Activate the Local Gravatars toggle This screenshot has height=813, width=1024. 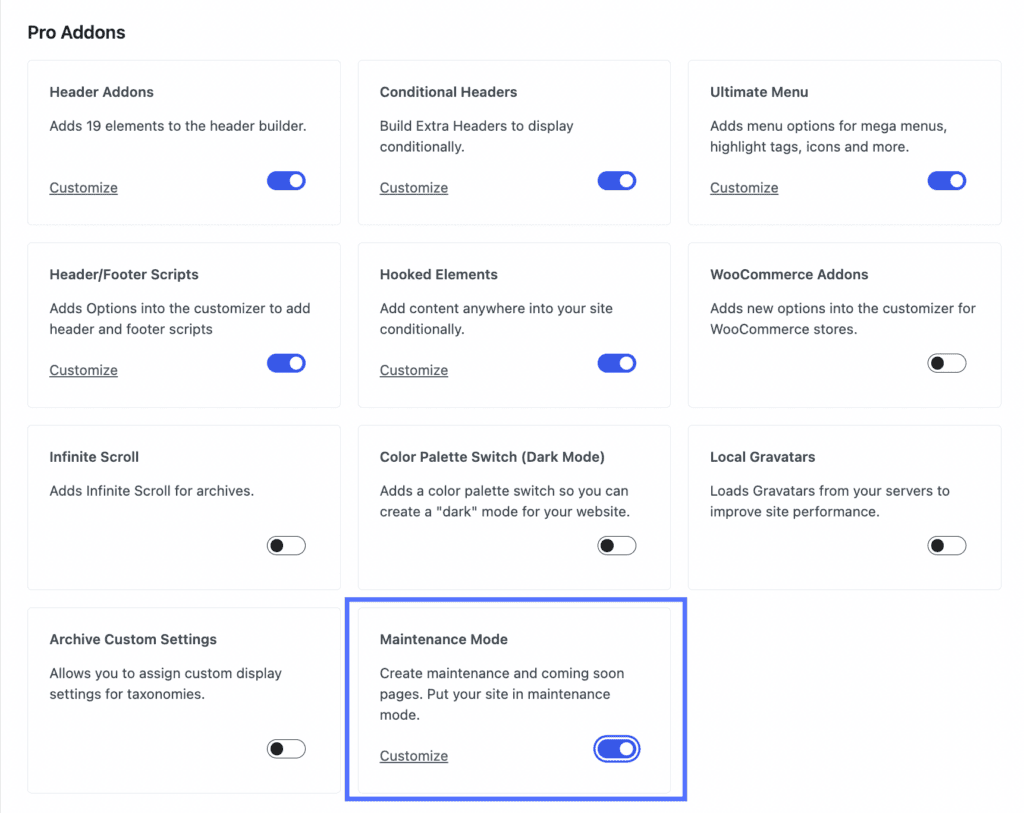point(946,546)
